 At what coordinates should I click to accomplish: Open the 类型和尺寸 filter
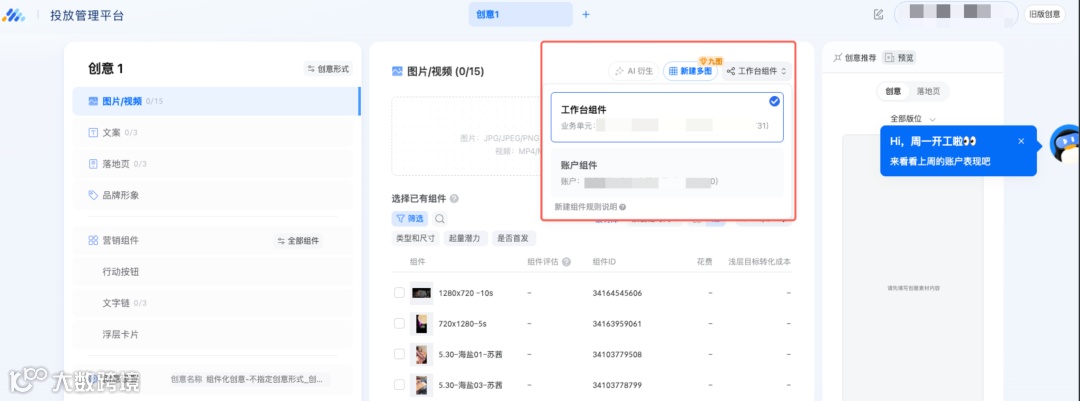pos(414,238)
